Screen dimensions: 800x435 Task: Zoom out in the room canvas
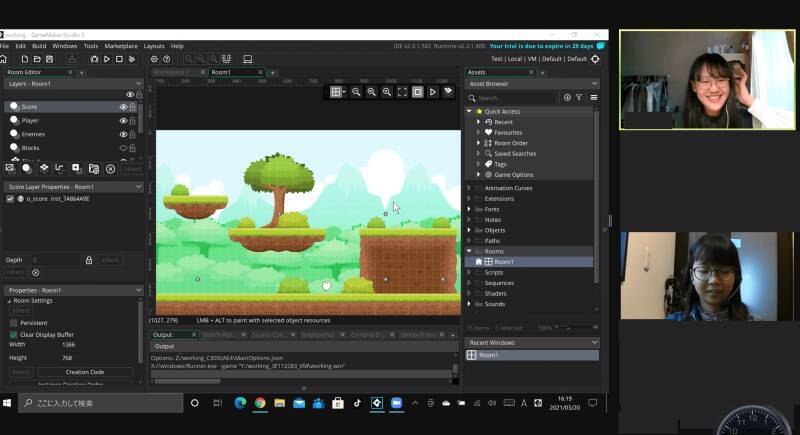click(356, 92)
